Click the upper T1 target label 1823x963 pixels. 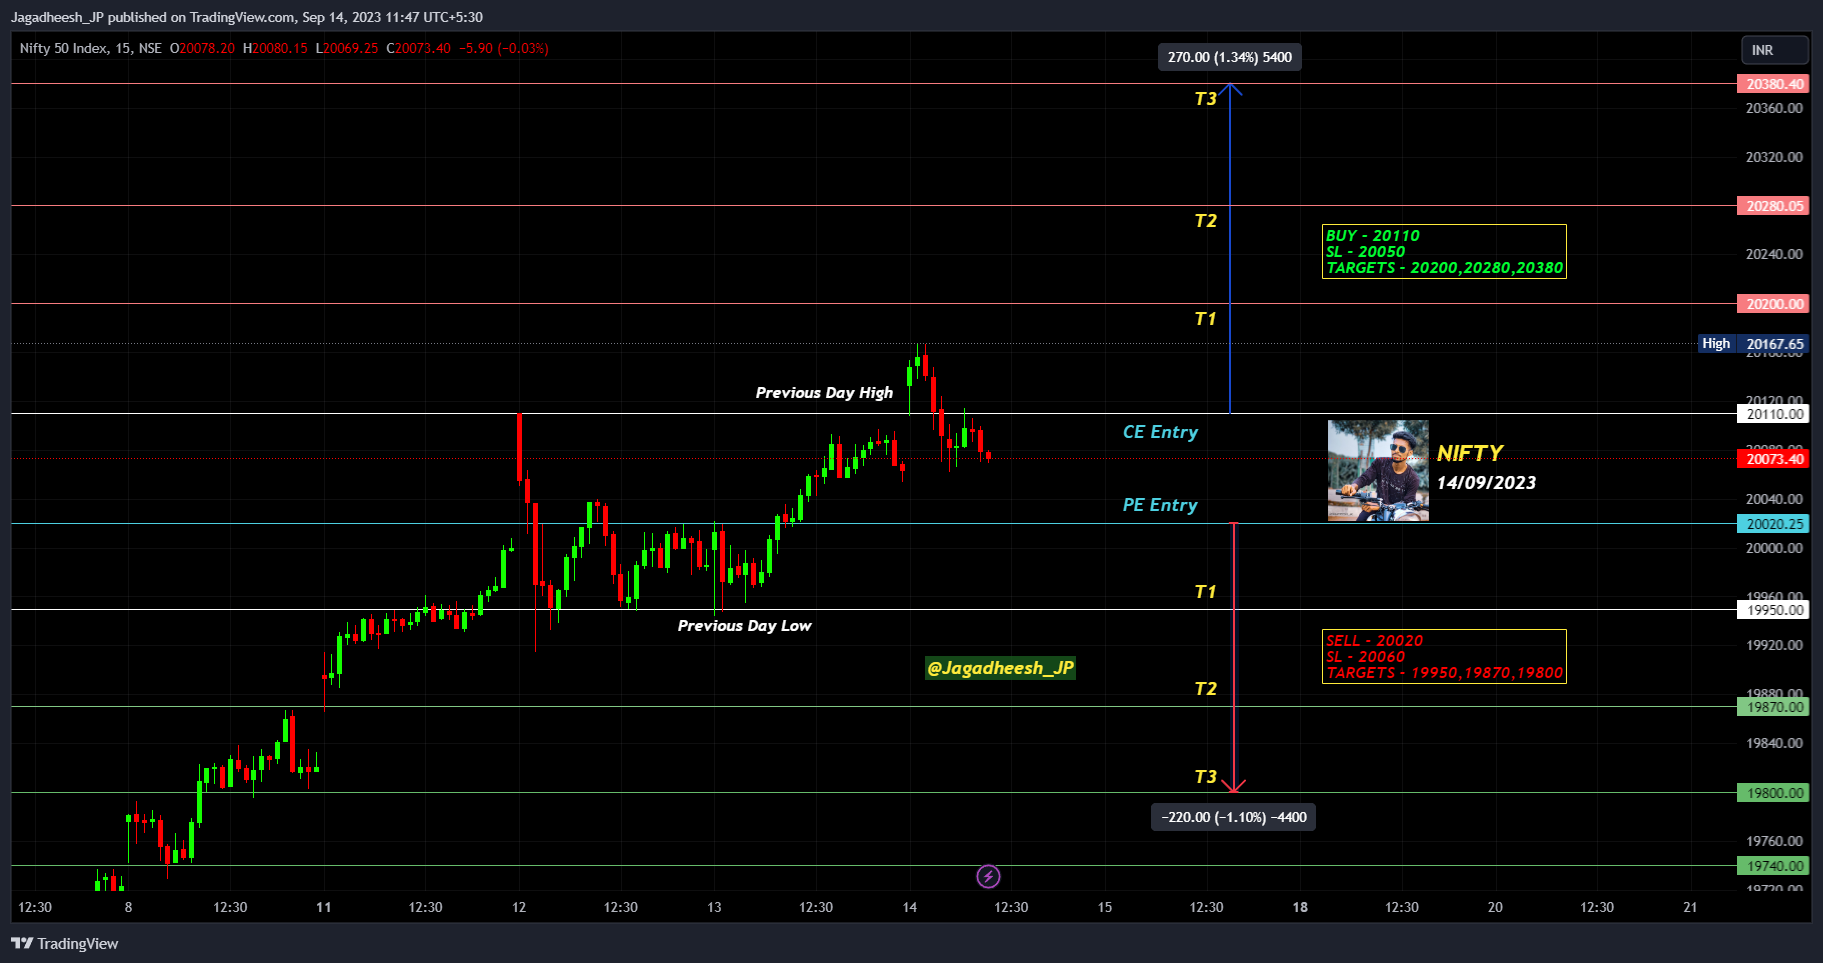tap(1206, 319)
